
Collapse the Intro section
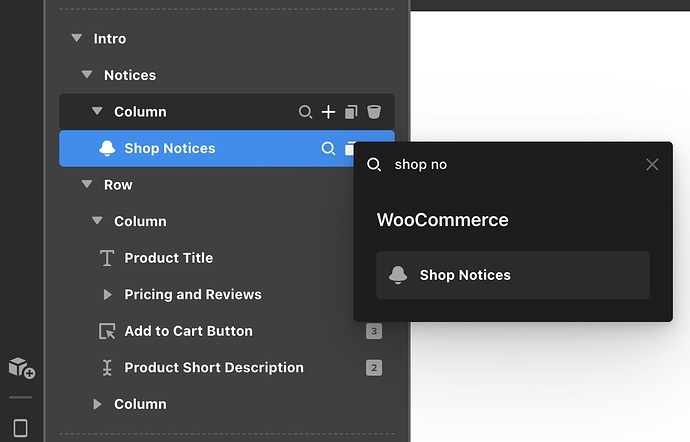coord(76,39)
